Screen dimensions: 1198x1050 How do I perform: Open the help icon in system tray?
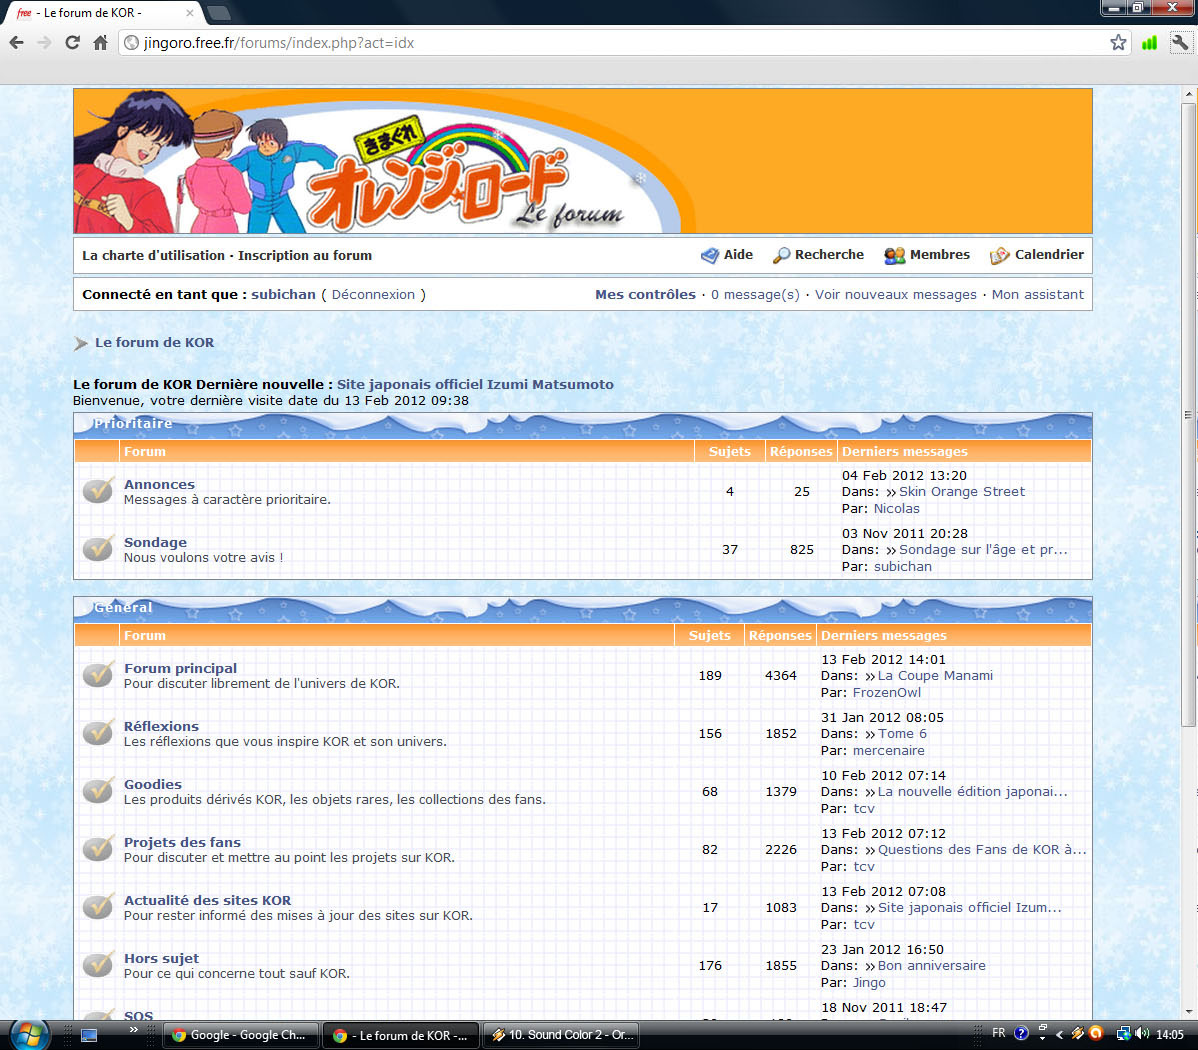tap(1022, 1034)
